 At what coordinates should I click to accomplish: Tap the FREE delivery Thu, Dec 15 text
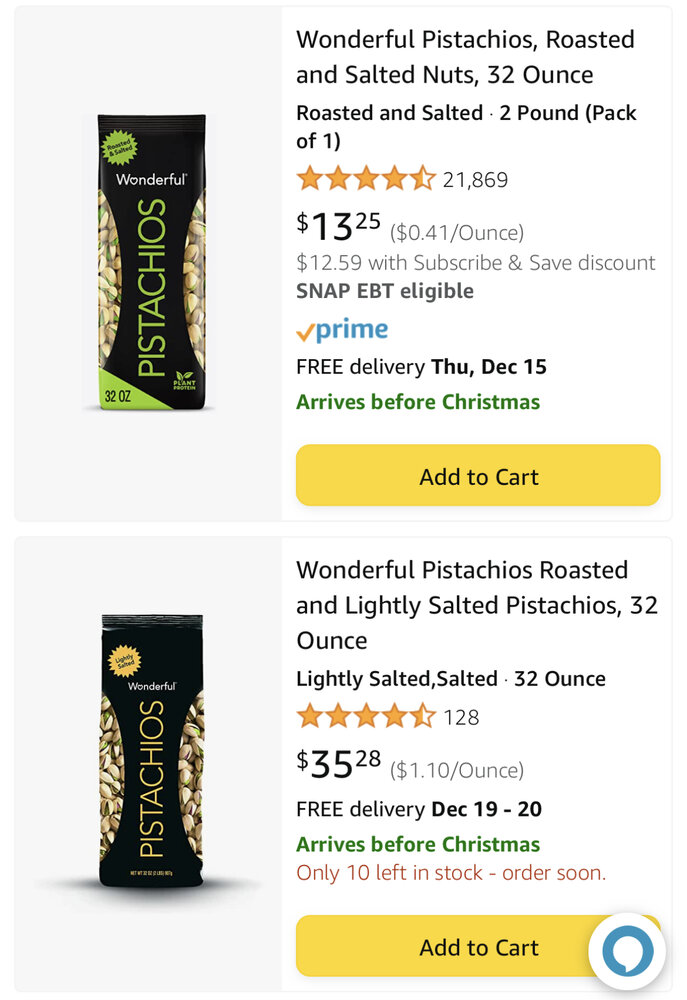[421, 366]
